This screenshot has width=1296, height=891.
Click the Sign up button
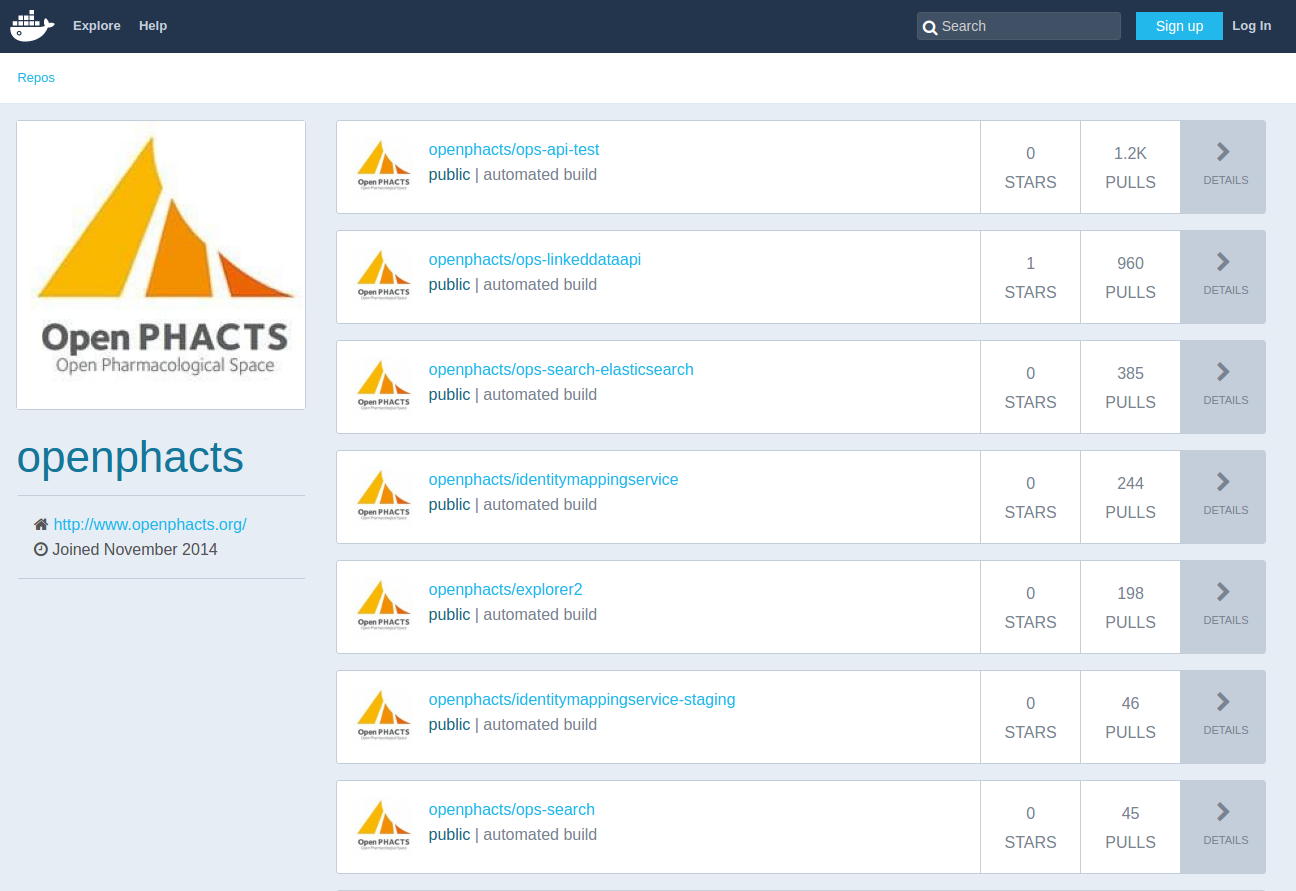point(1179,26)
